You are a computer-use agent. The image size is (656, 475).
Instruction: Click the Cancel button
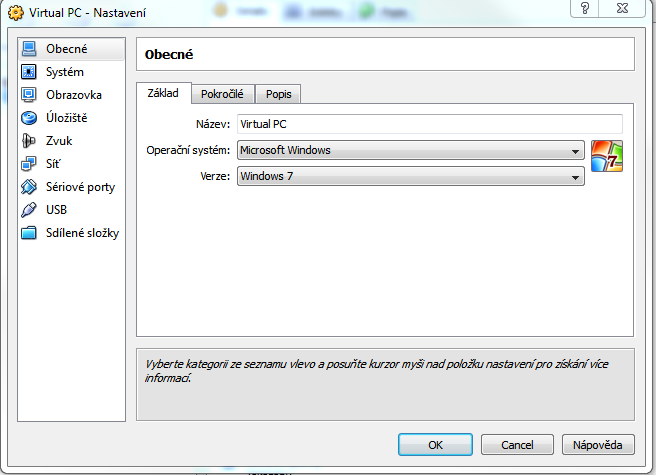(x=517, y=444)
